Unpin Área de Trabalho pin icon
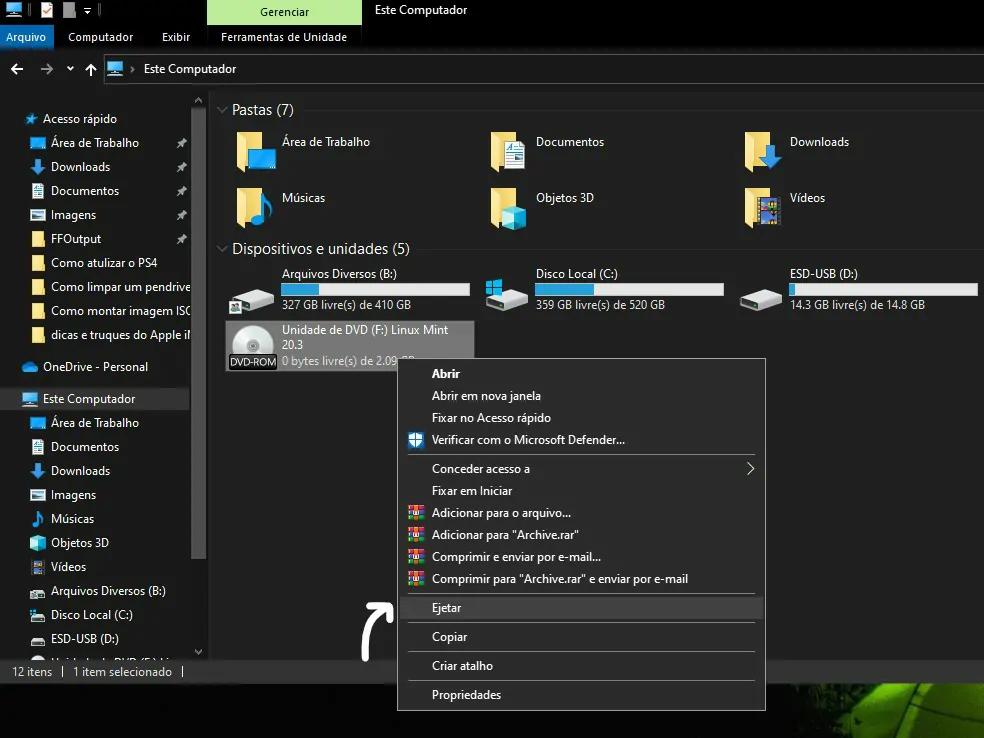This screenshot has width=984, height=738. (x=181, y=143)
